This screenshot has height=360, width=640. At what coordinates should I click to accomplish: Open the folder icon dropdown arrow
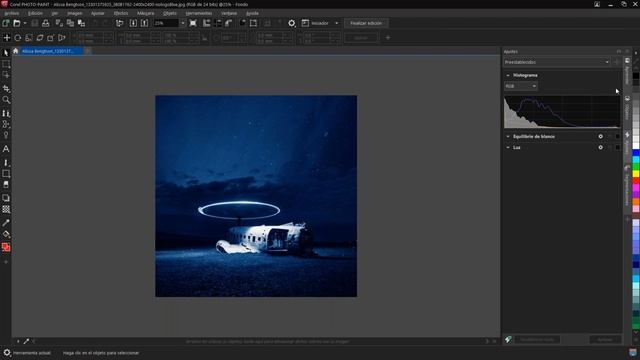[x=25, y=23]
